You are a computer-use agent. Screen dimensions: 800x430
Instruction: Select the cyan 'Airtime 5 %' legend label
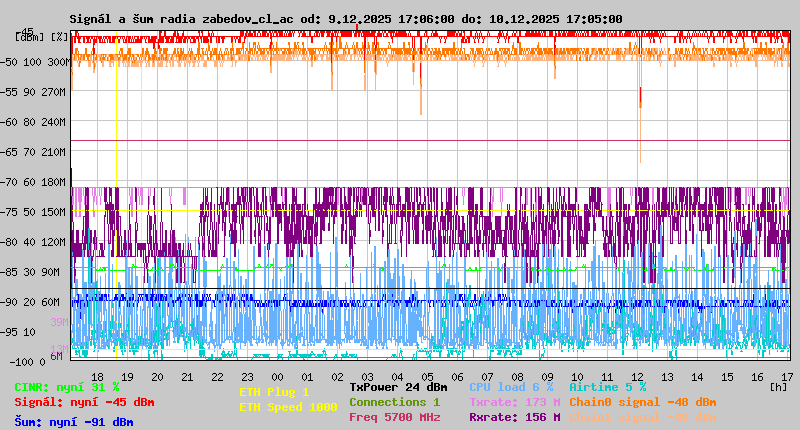(607, 387)
